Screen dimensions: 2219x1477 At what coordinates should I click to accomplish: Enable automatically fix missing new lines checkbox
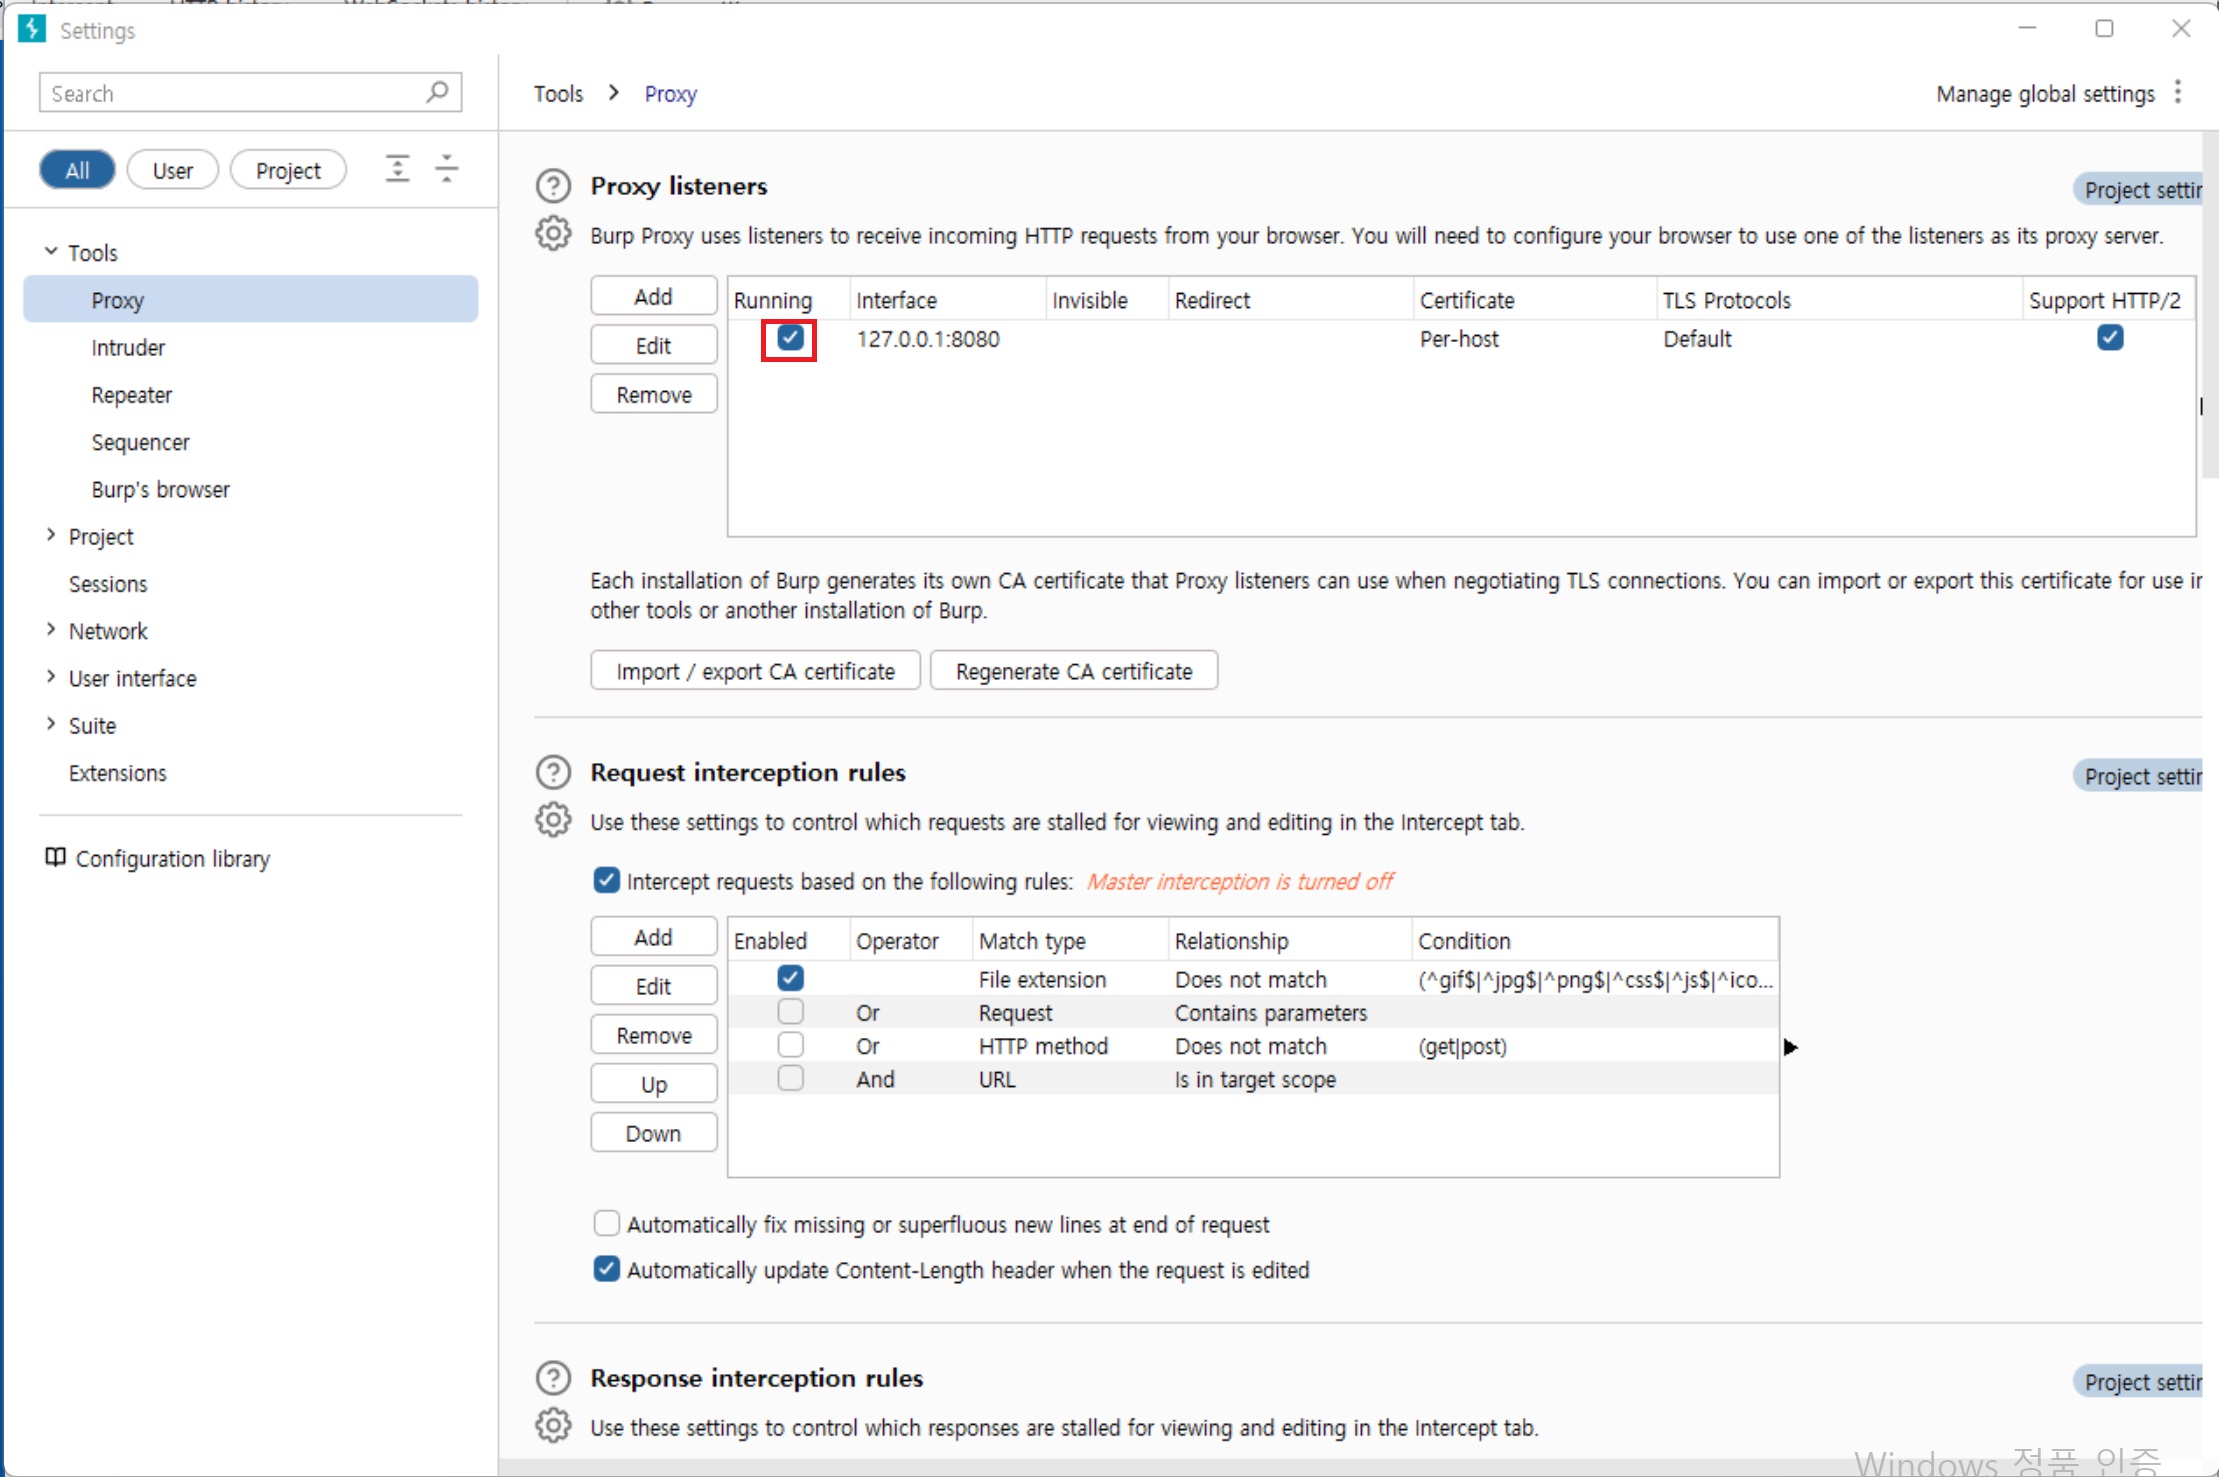(x=606, y=1223)
